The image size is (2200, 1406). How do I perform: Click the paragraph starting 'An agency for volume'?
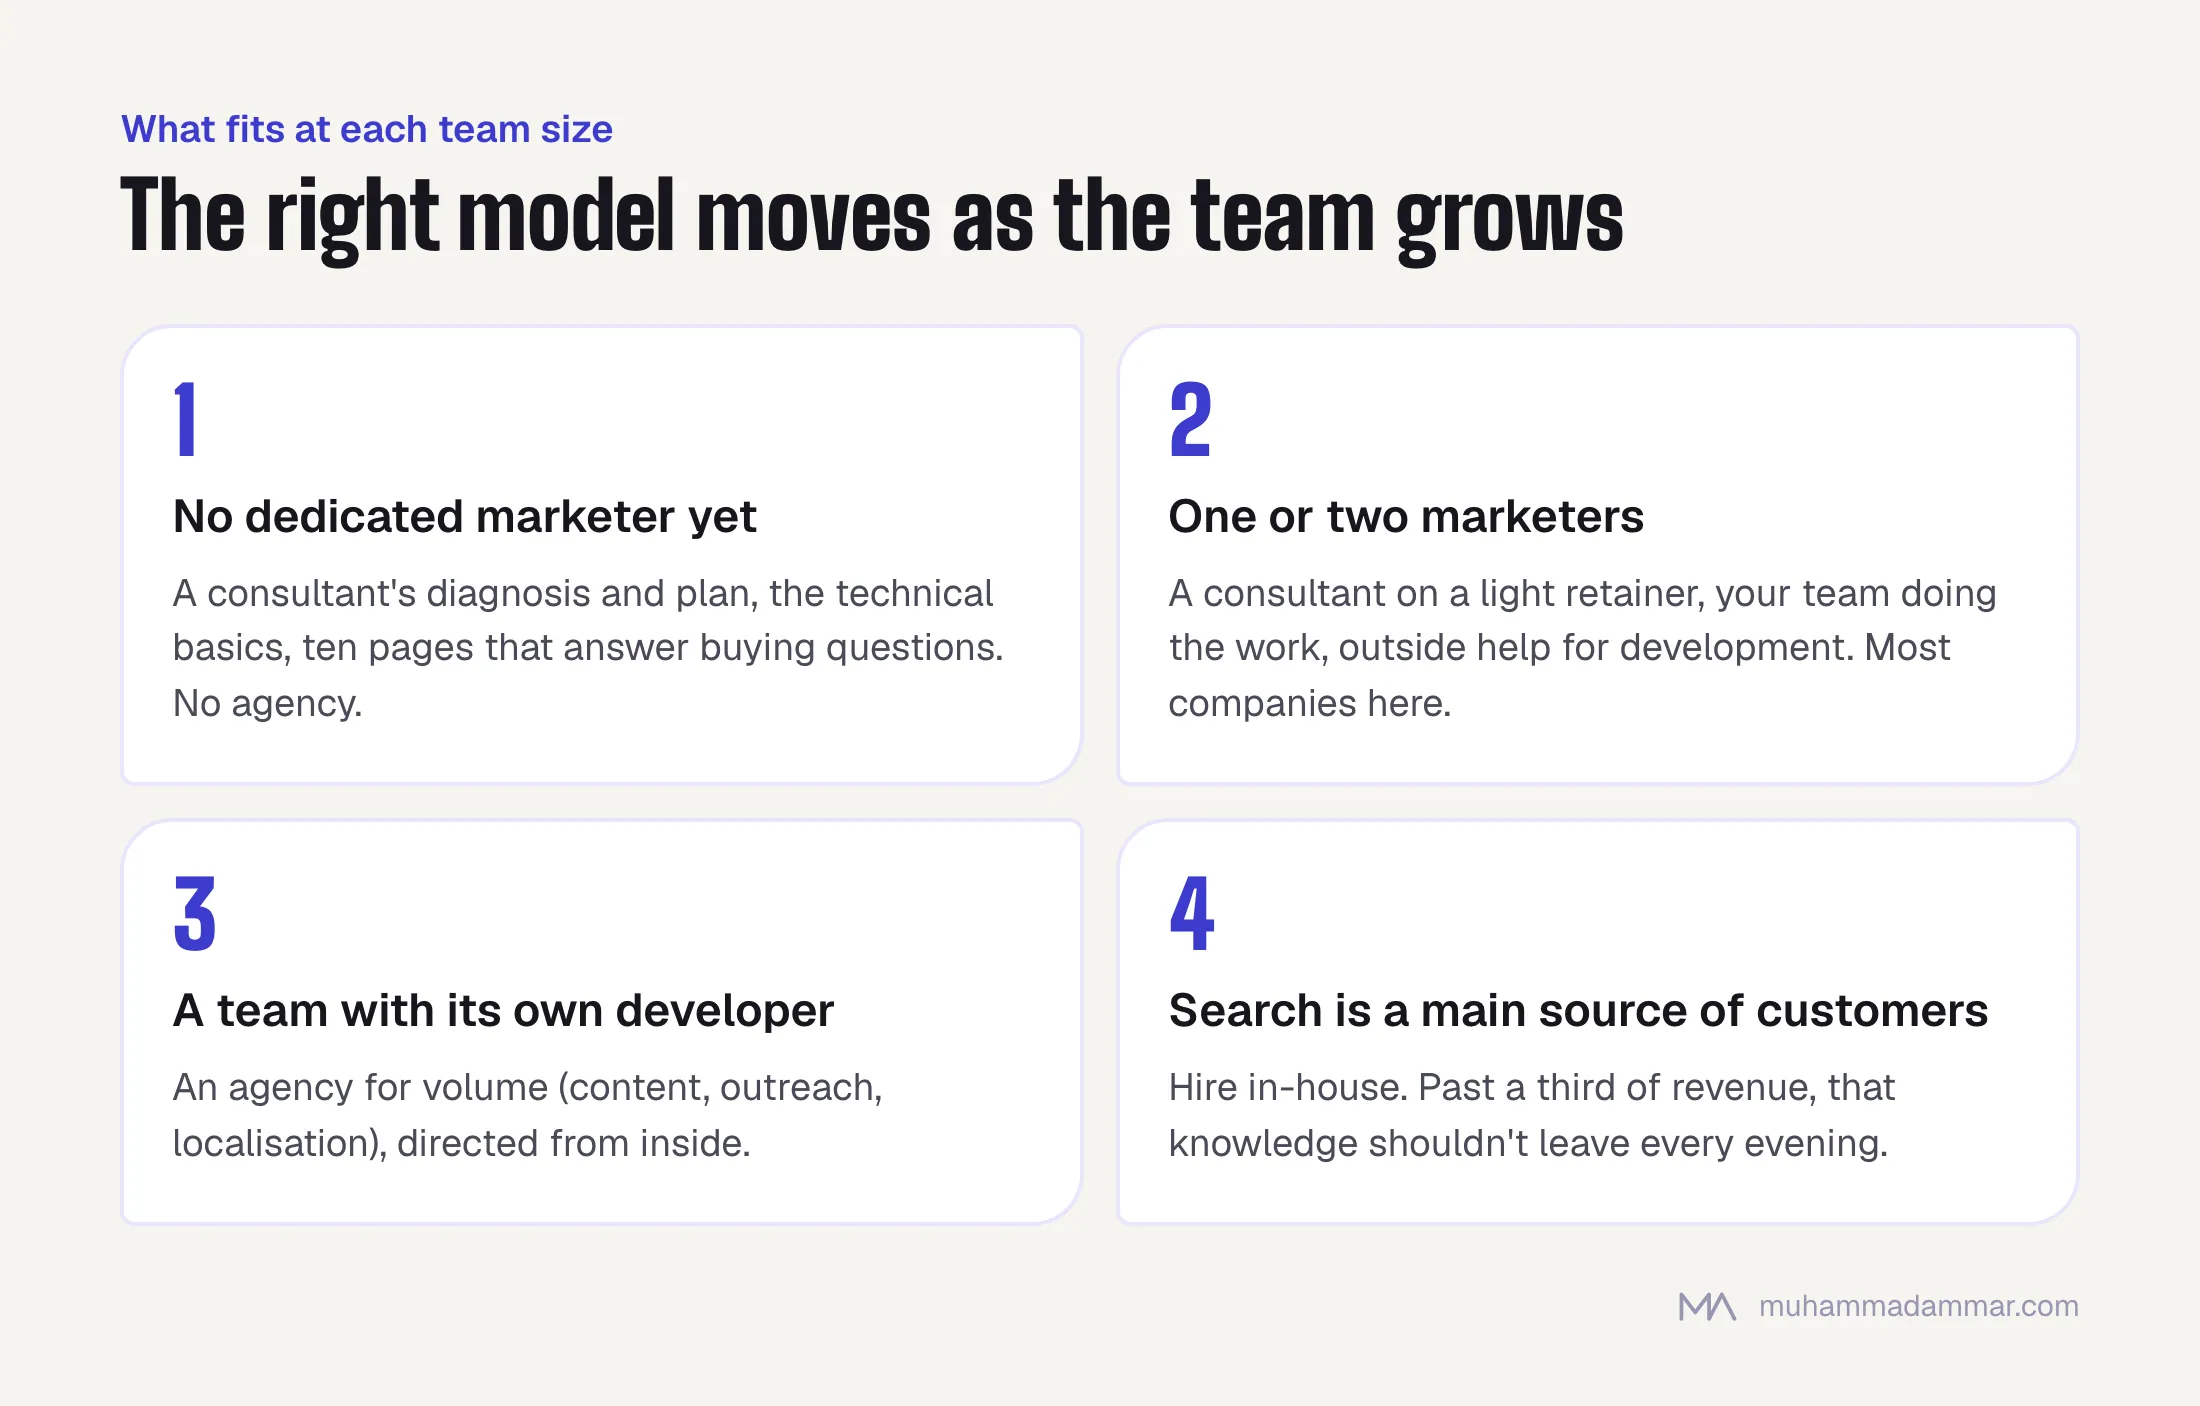coord(528,1115)
